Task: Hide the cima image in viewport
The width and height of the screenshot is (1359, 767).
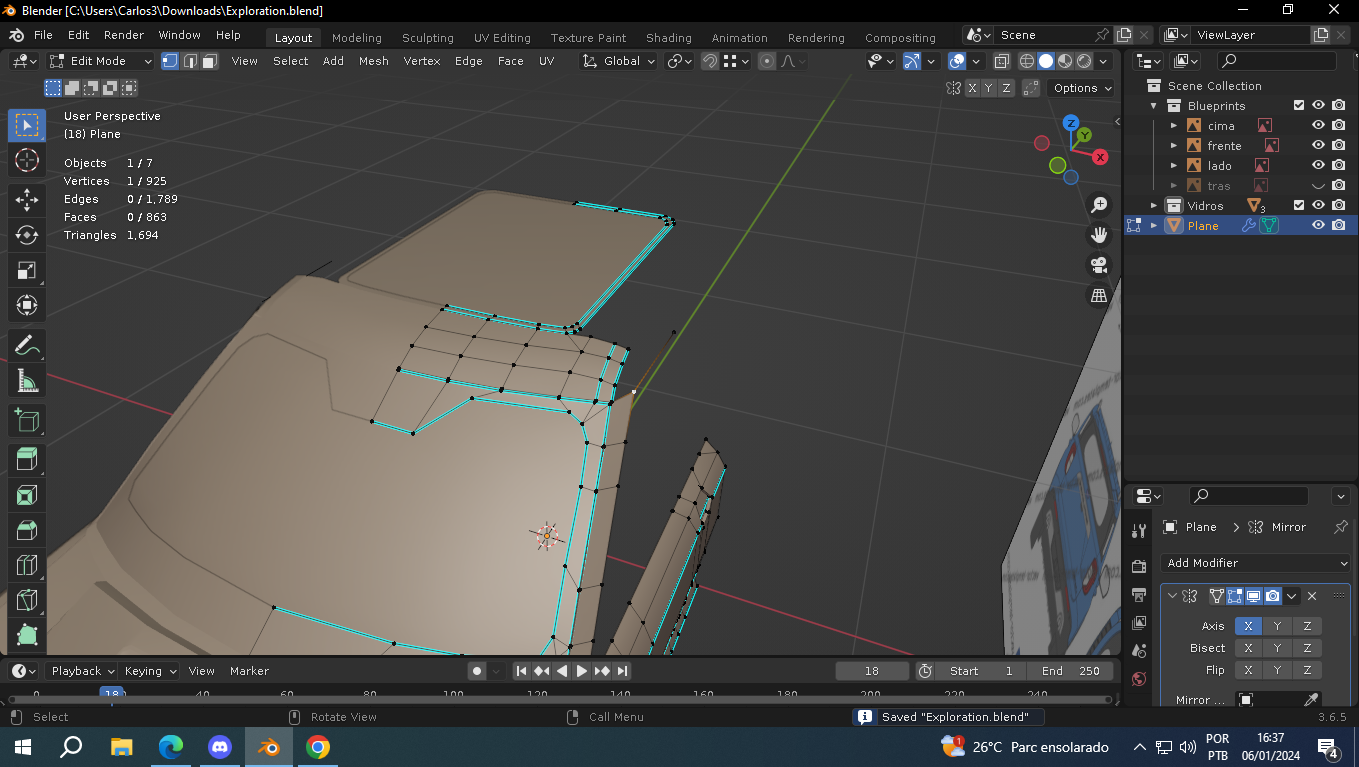Action: click(1318, 126)
